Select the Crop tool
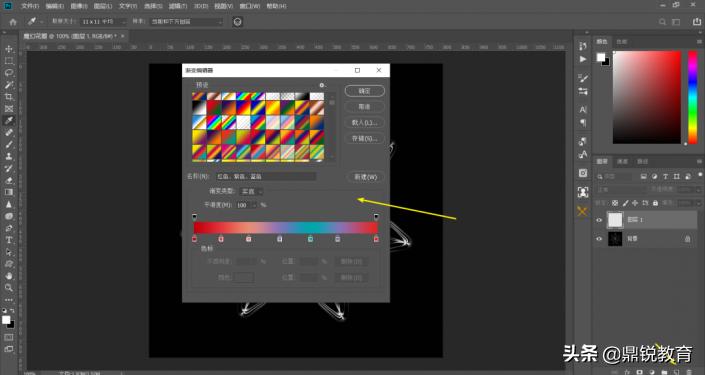The width and height of the screenshot is (705, 375). coord(9,97)
